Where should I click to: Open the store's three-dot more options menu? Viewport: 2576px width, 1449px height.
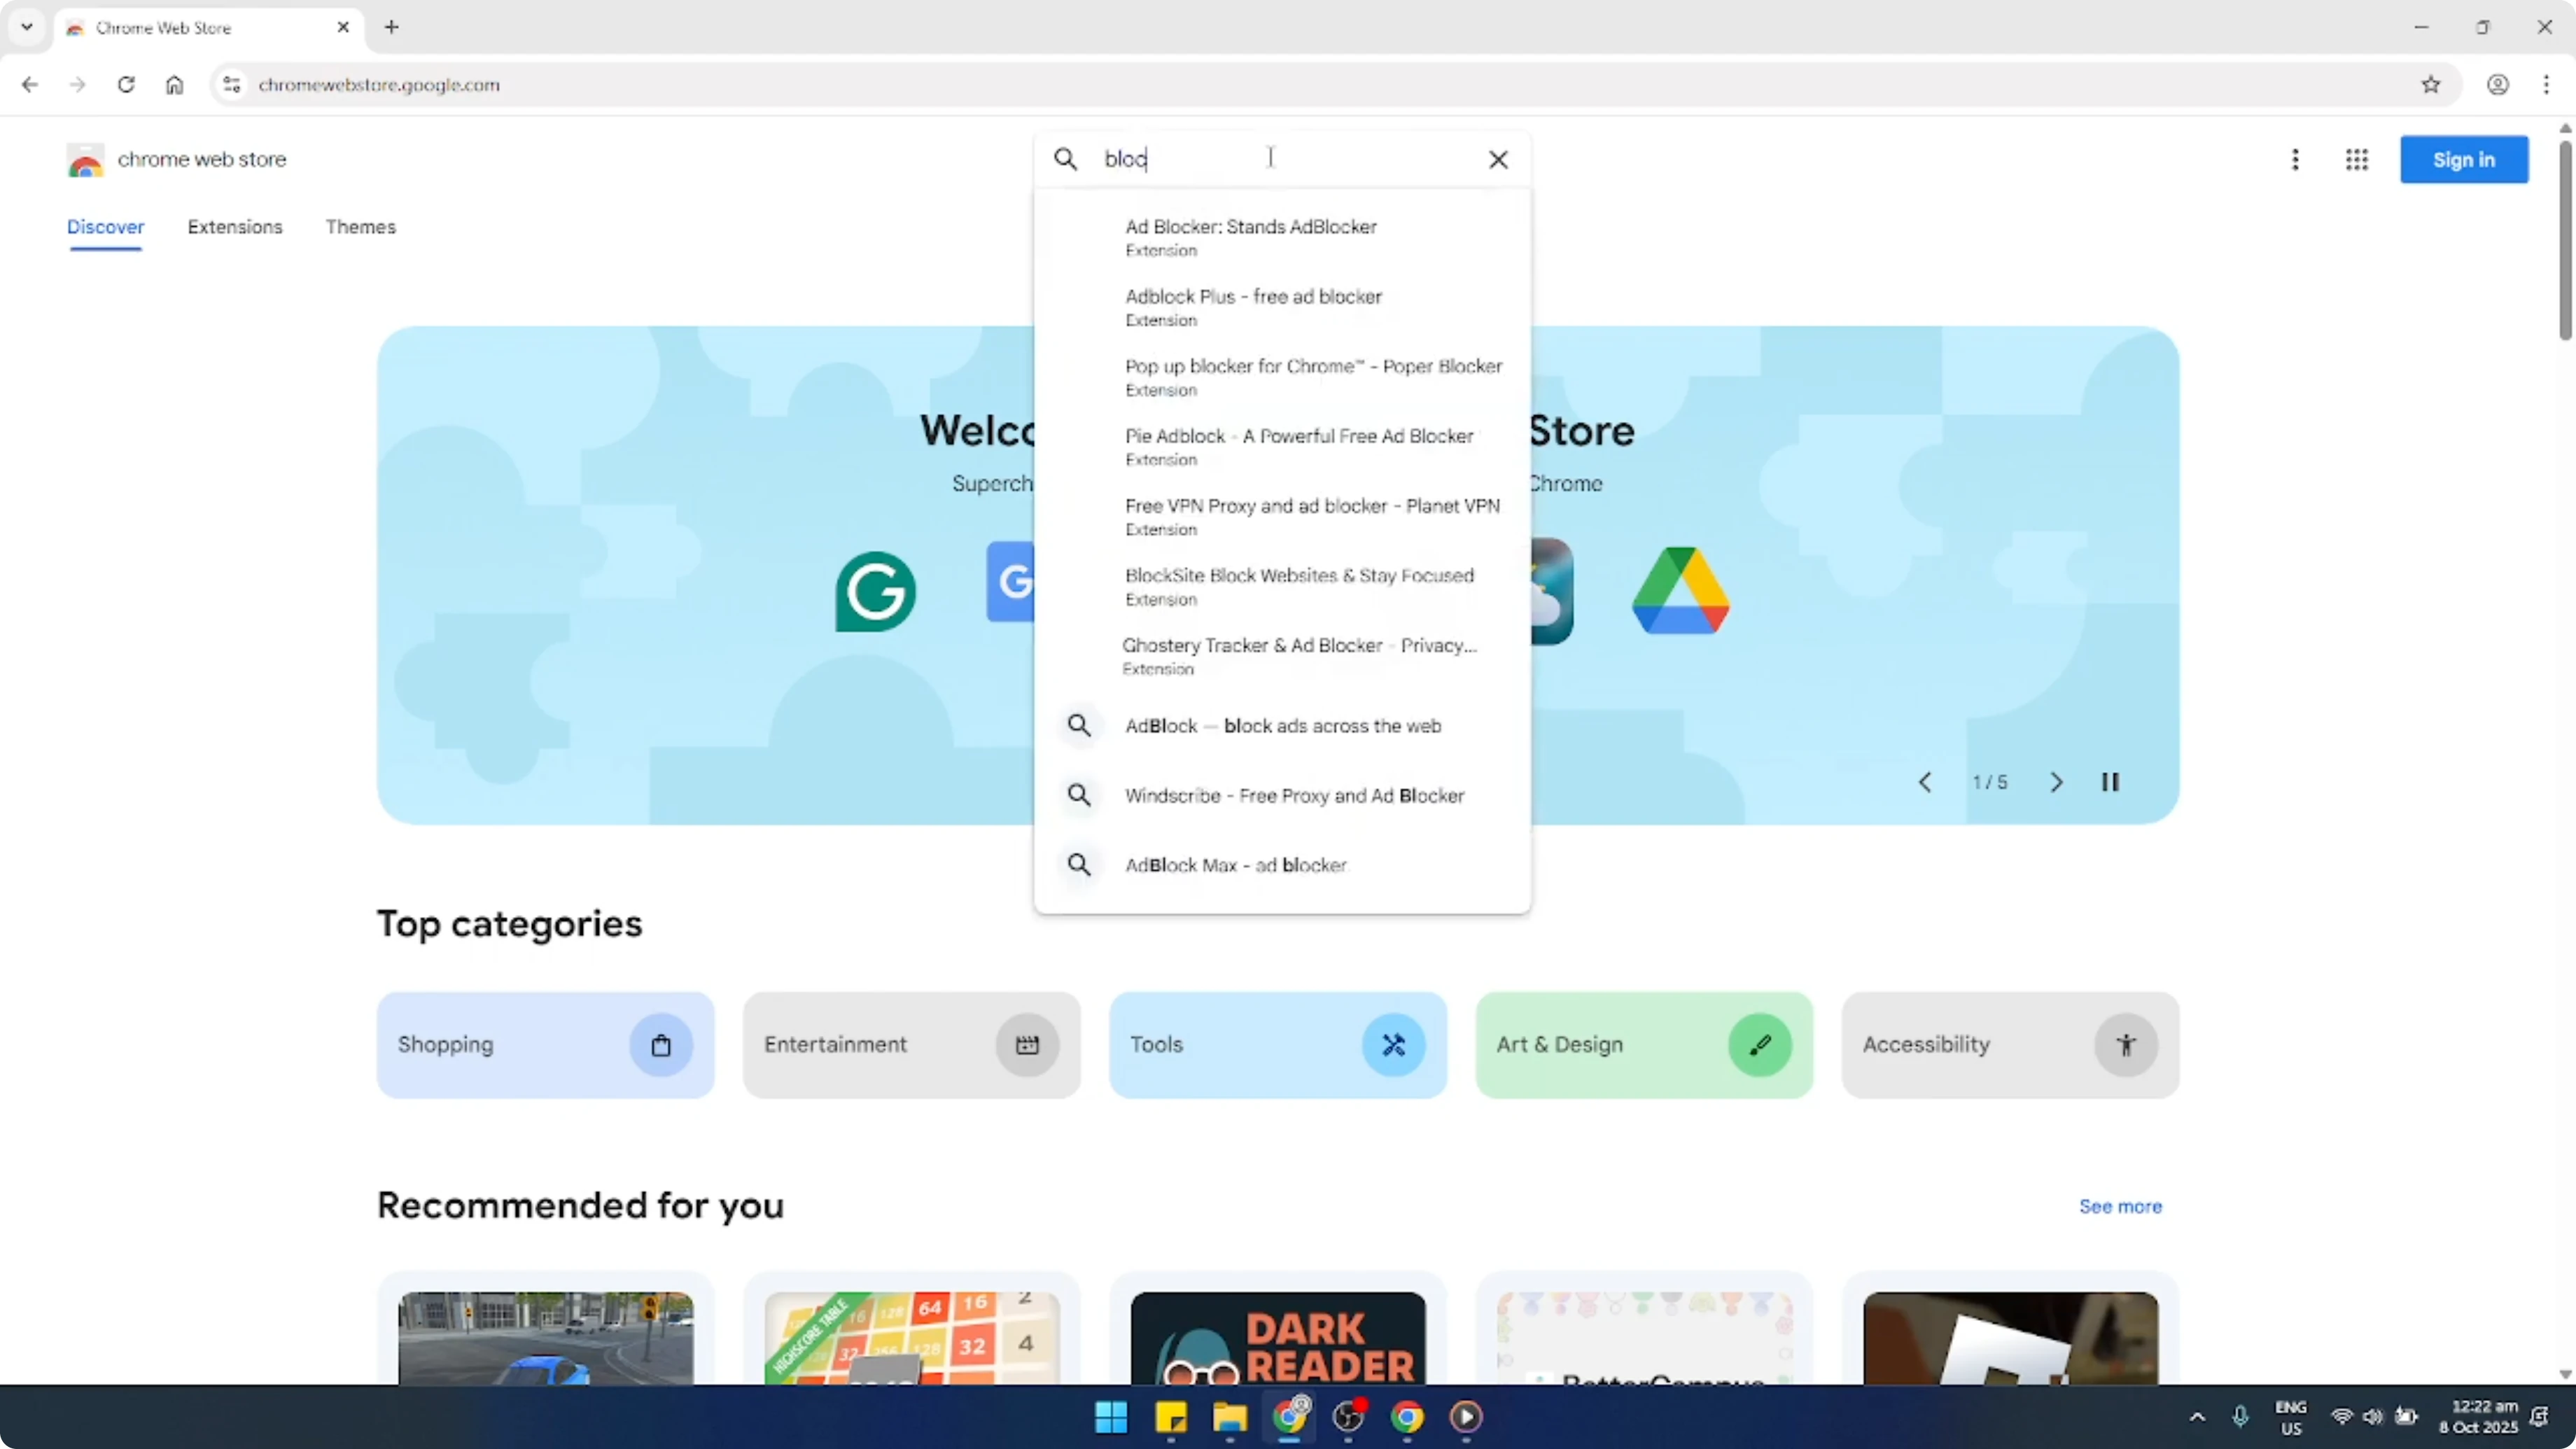tap(2295, 159)
